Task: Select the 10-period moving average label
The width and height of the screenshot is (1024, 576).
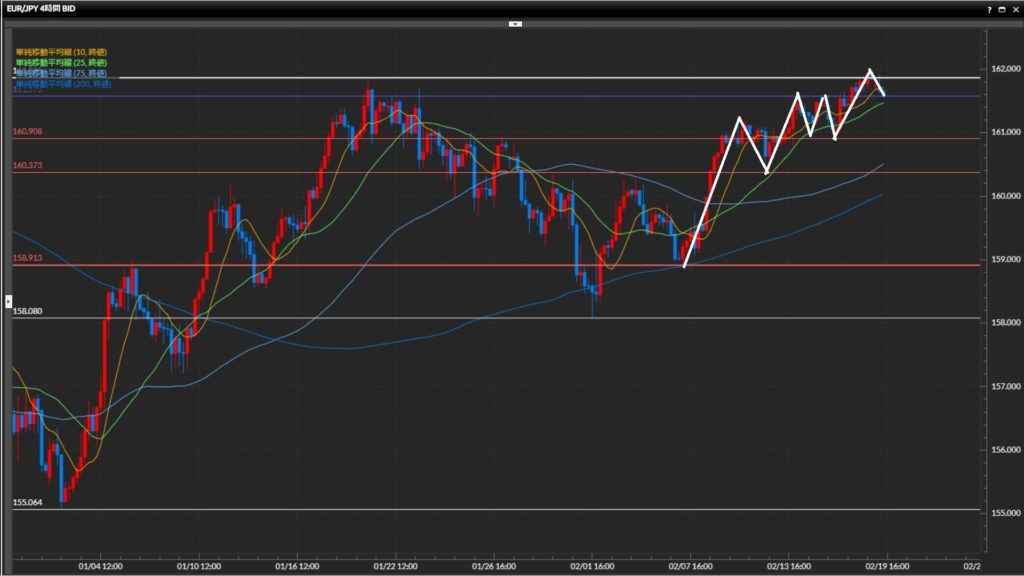Action: pyautogui.click(x=61, y=52)
